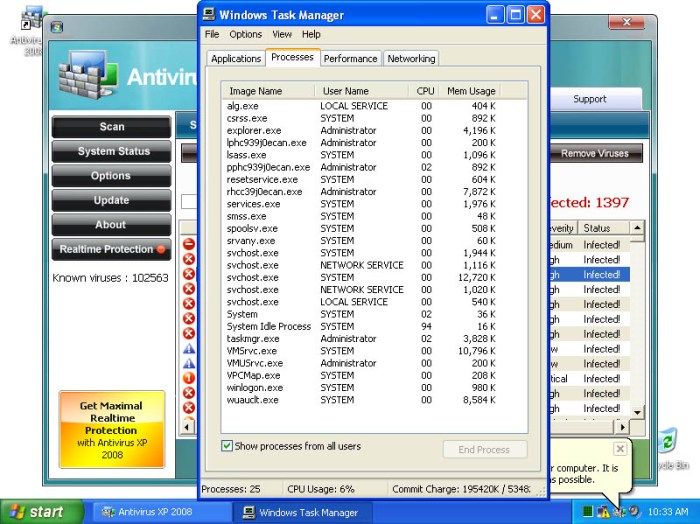This screenshot has width=700, height=524.
Task: Switch to the Performance tab
Action: tap(350, 58)
